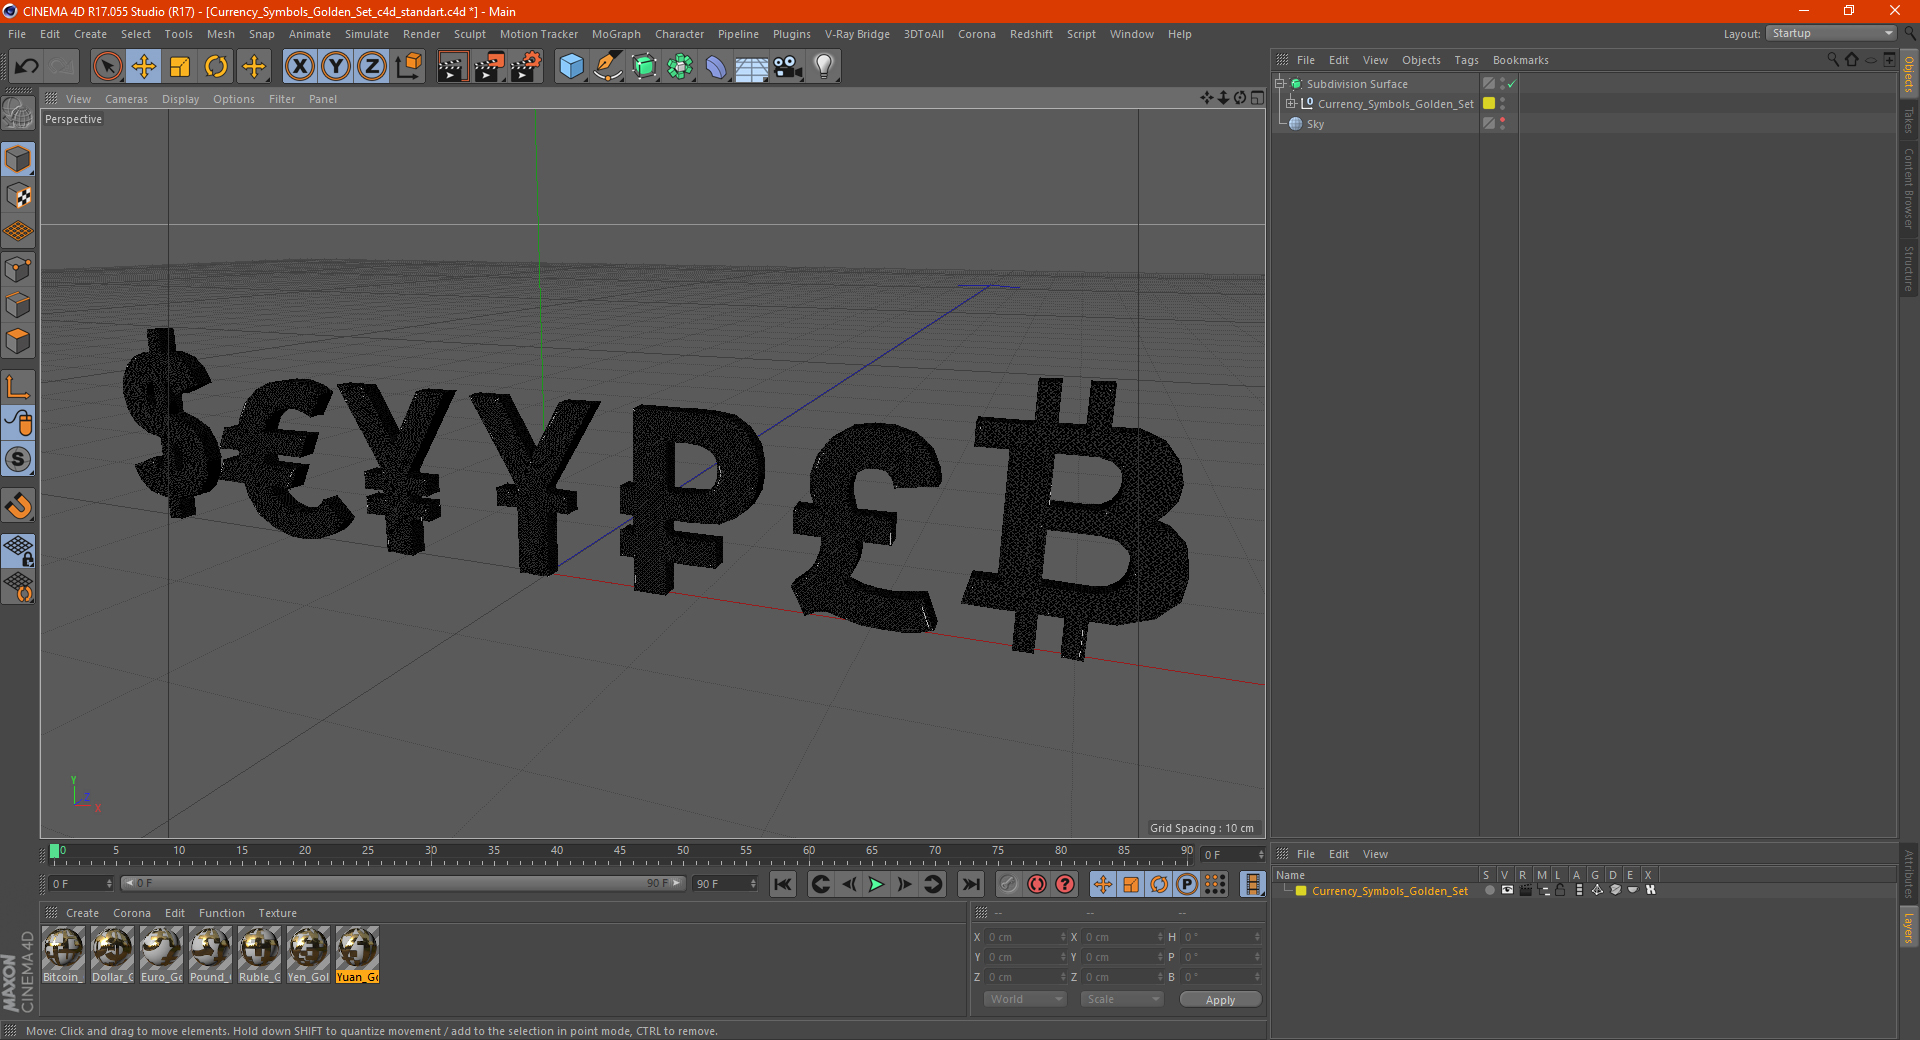Render the current view
The height and width of the screenshot is (1040, 1920).
[x=452, y=67]
